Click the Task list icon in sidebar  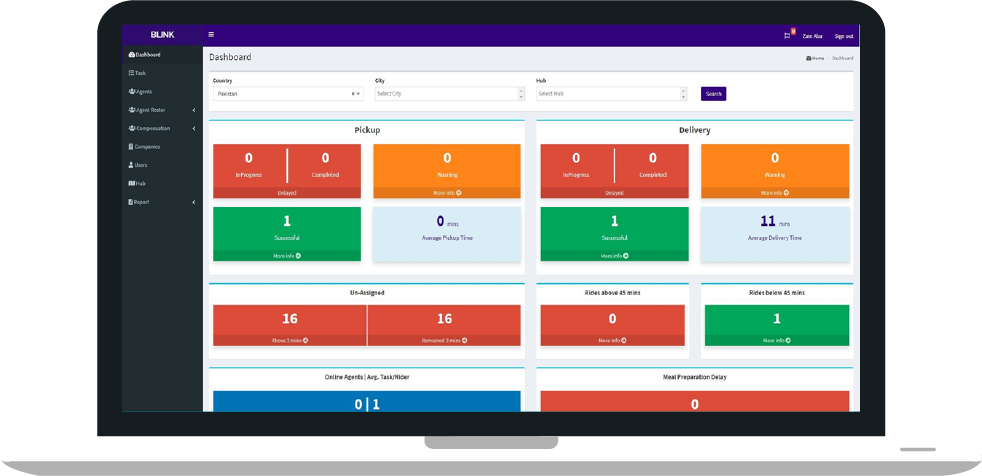click(x=131, y=73)
